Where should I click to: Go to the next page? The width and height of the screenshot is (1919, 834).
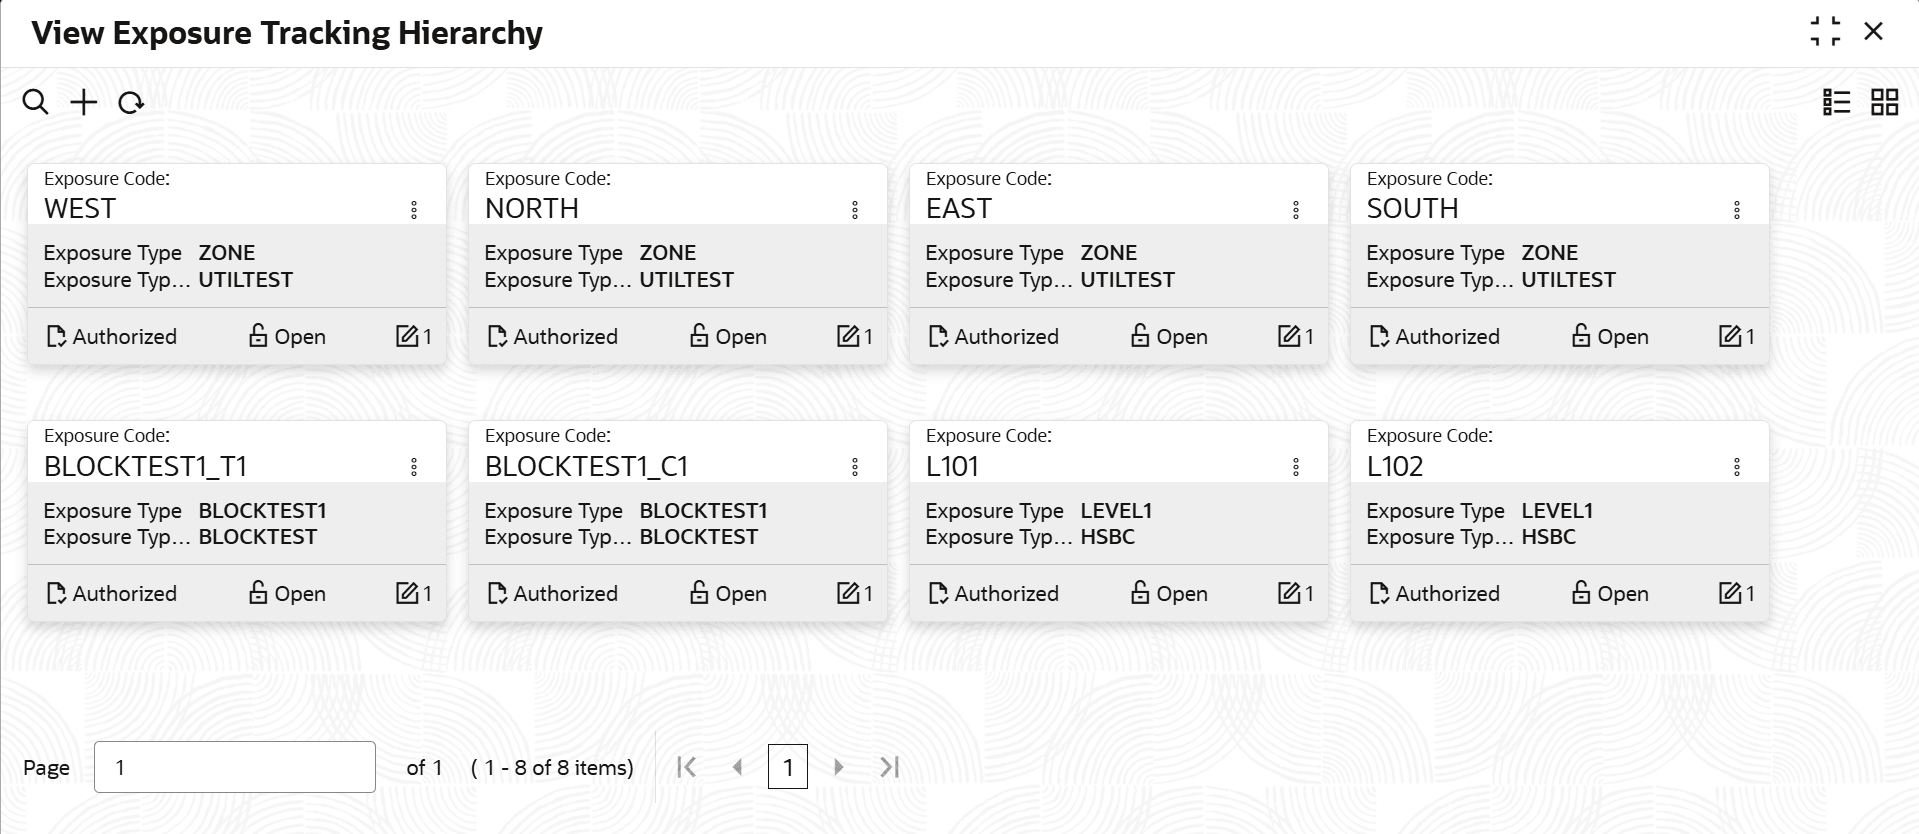tap(838, 767)
